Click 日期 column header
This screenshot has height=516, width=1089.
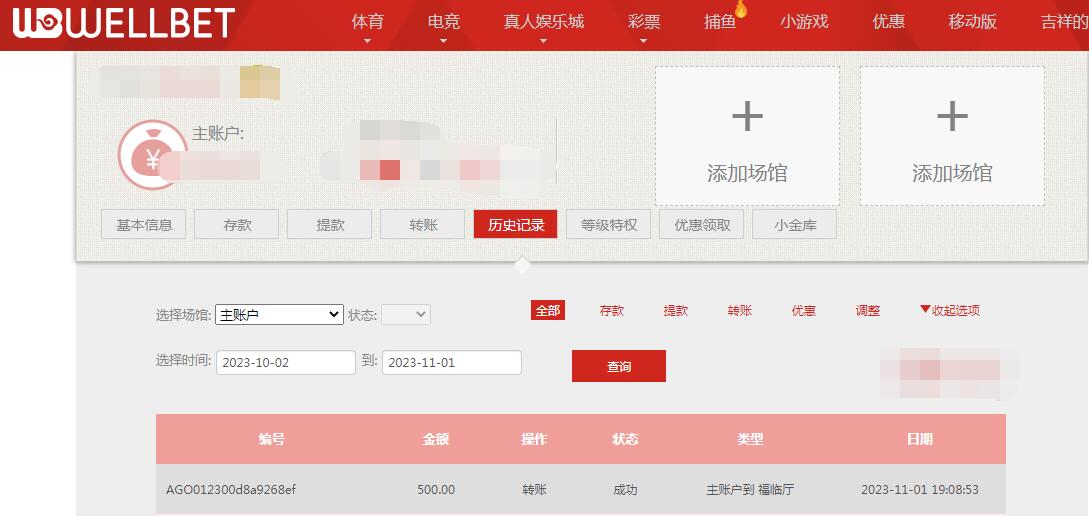click(x=920, y=439)
